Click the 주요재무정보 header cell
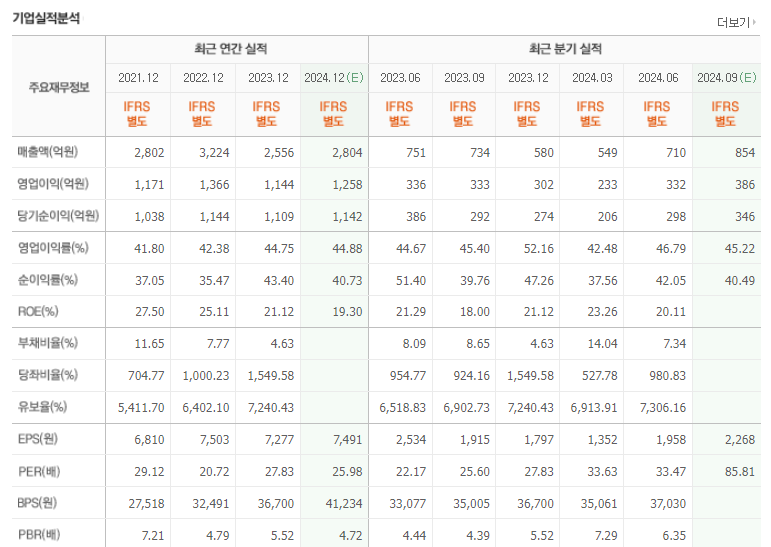 [x=59, y=88]
